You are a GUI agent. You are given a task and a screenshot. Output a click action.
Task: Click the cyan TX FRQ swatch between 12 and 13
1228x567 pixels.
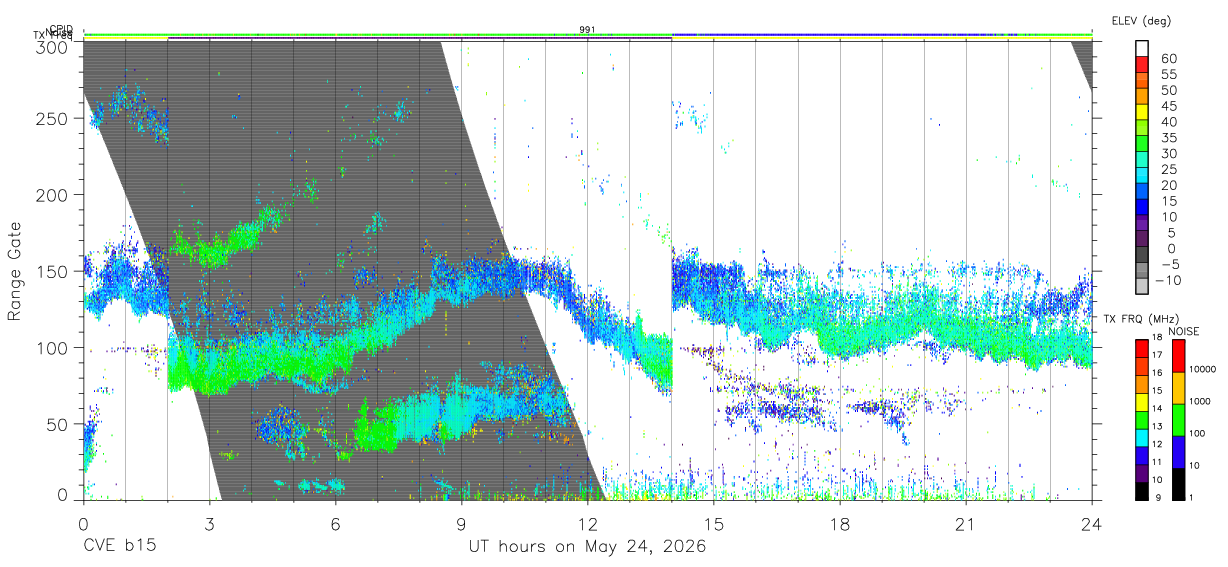click(x=1142, y=436)
